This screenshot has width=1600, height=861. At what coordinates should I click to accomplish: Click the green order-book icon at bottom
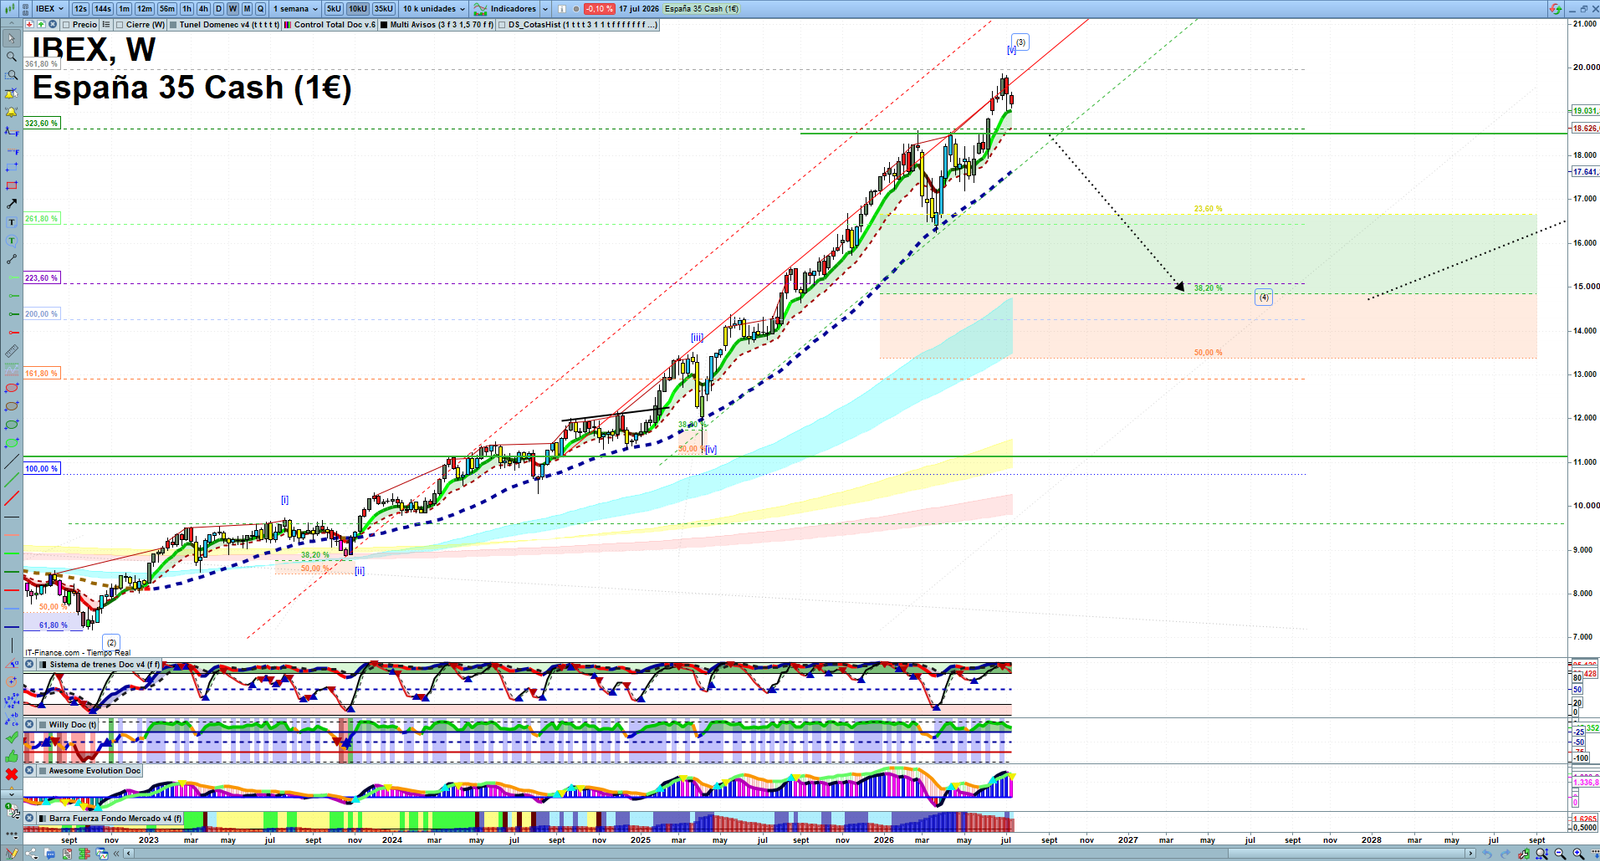click(84, 853)
